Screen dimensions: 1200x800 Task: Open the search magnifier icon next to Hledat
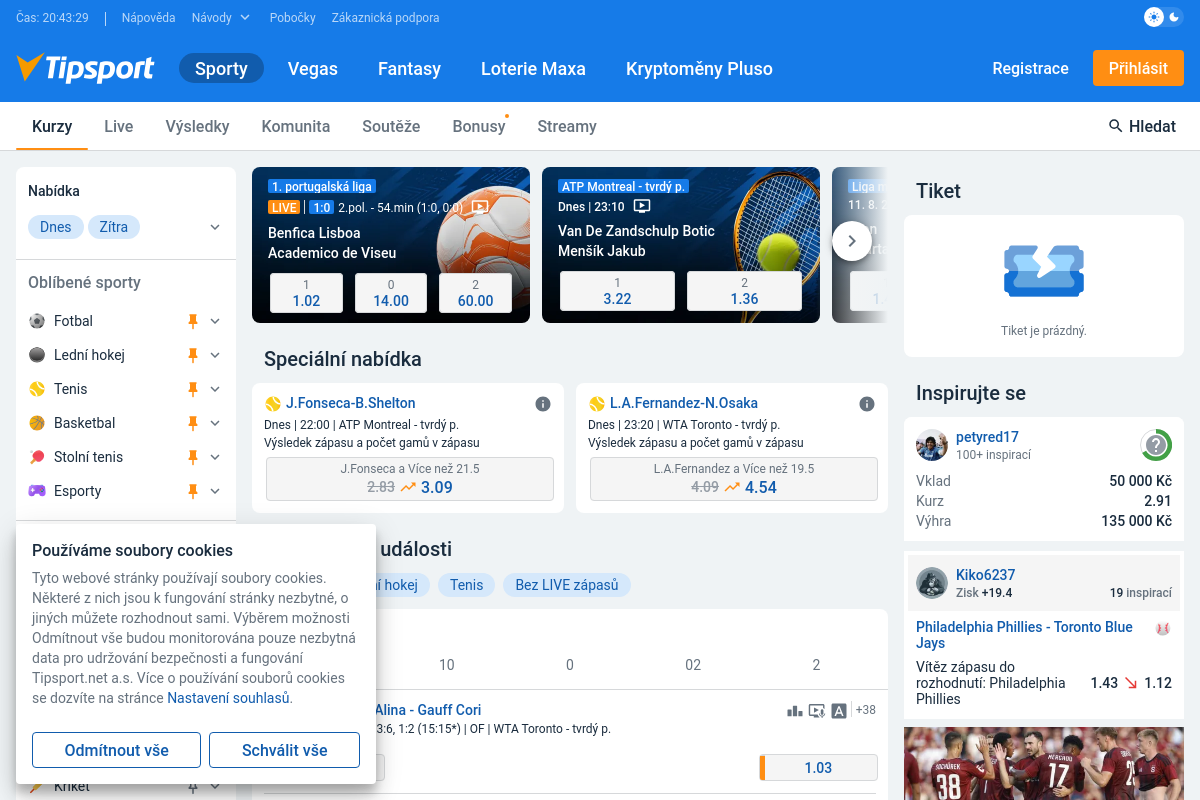coord(1116,126)
